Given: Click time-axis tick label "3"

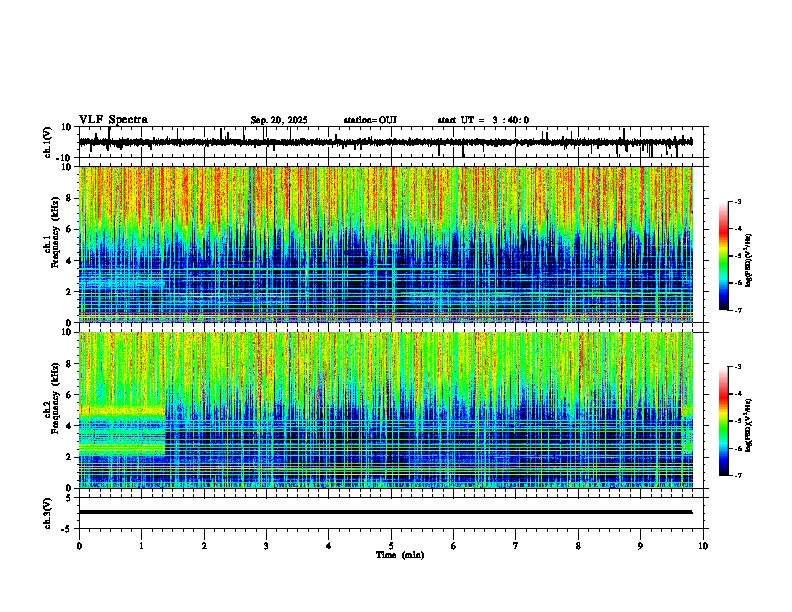Looking at the screenshot, I should [x=266, y=546].
